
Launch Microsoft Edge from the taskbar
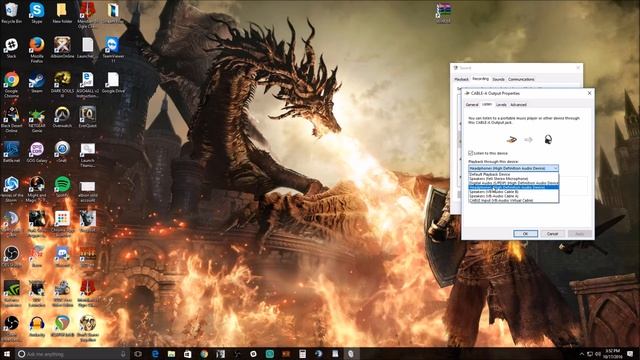[x=155, y=354]
